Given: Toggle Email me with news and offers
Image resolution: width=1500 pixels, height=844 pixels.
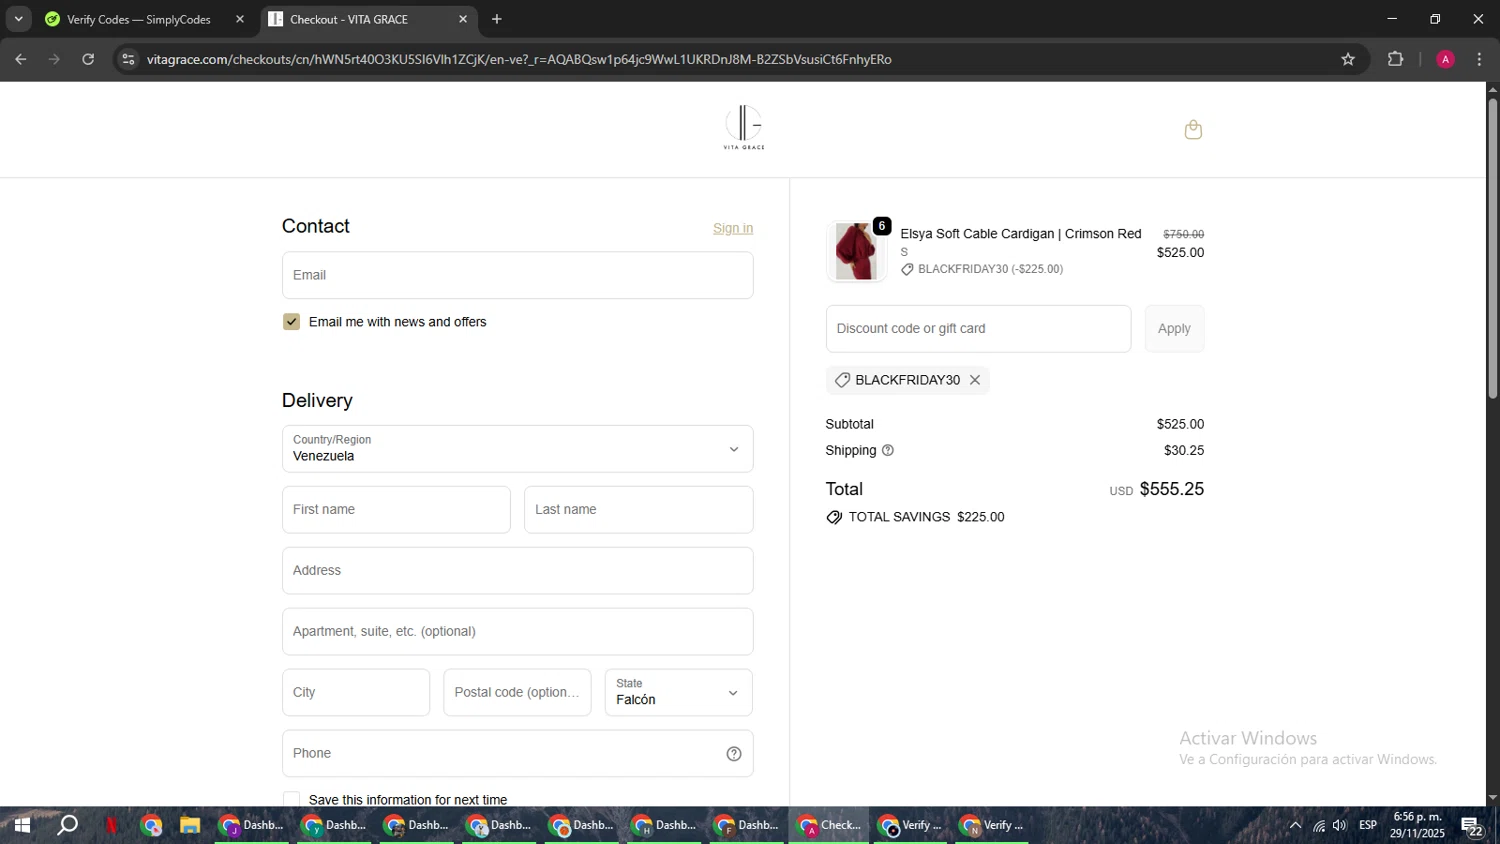Looking at the screenshot, I should 291,322.
